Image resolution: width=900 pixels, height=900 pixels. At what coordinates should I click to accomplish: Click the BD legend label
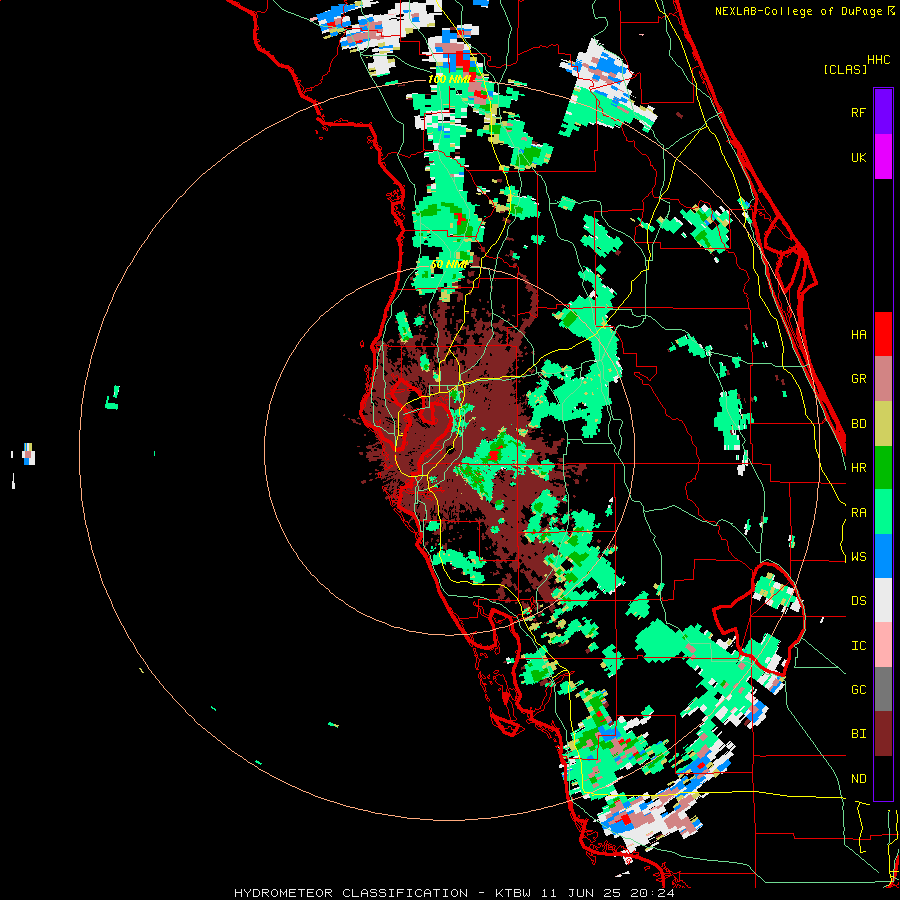point(858,424)
